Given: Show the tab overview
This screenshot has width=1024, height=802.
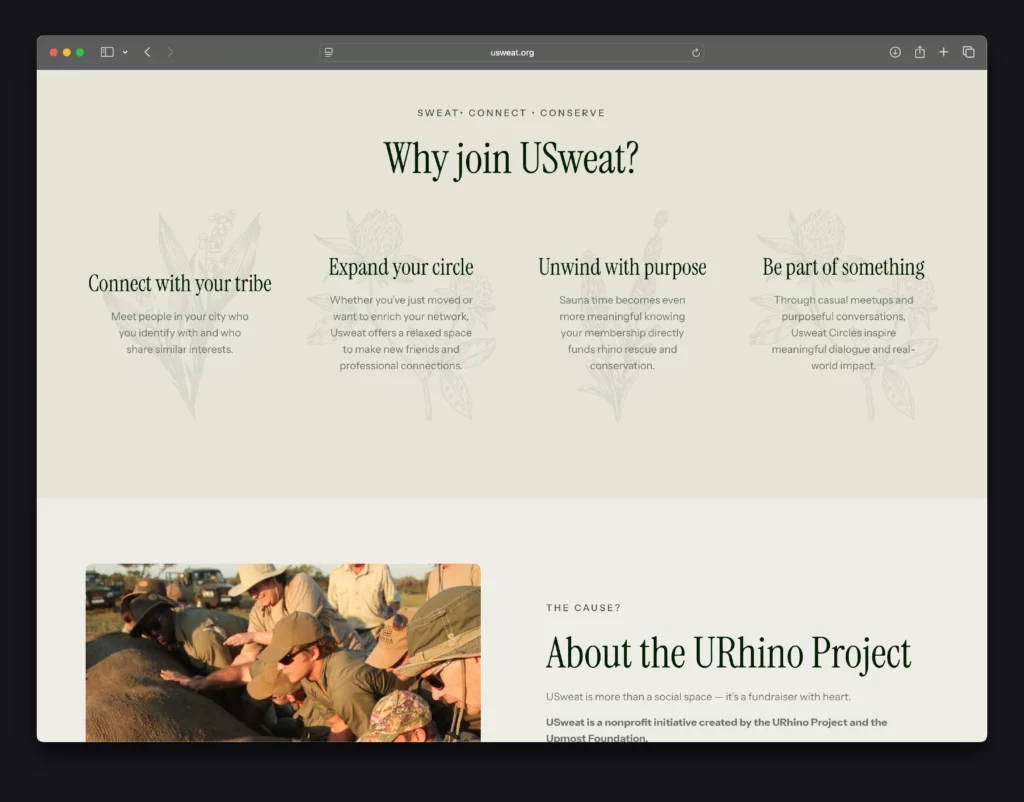Looking at the screenshot, I should 968,52.
